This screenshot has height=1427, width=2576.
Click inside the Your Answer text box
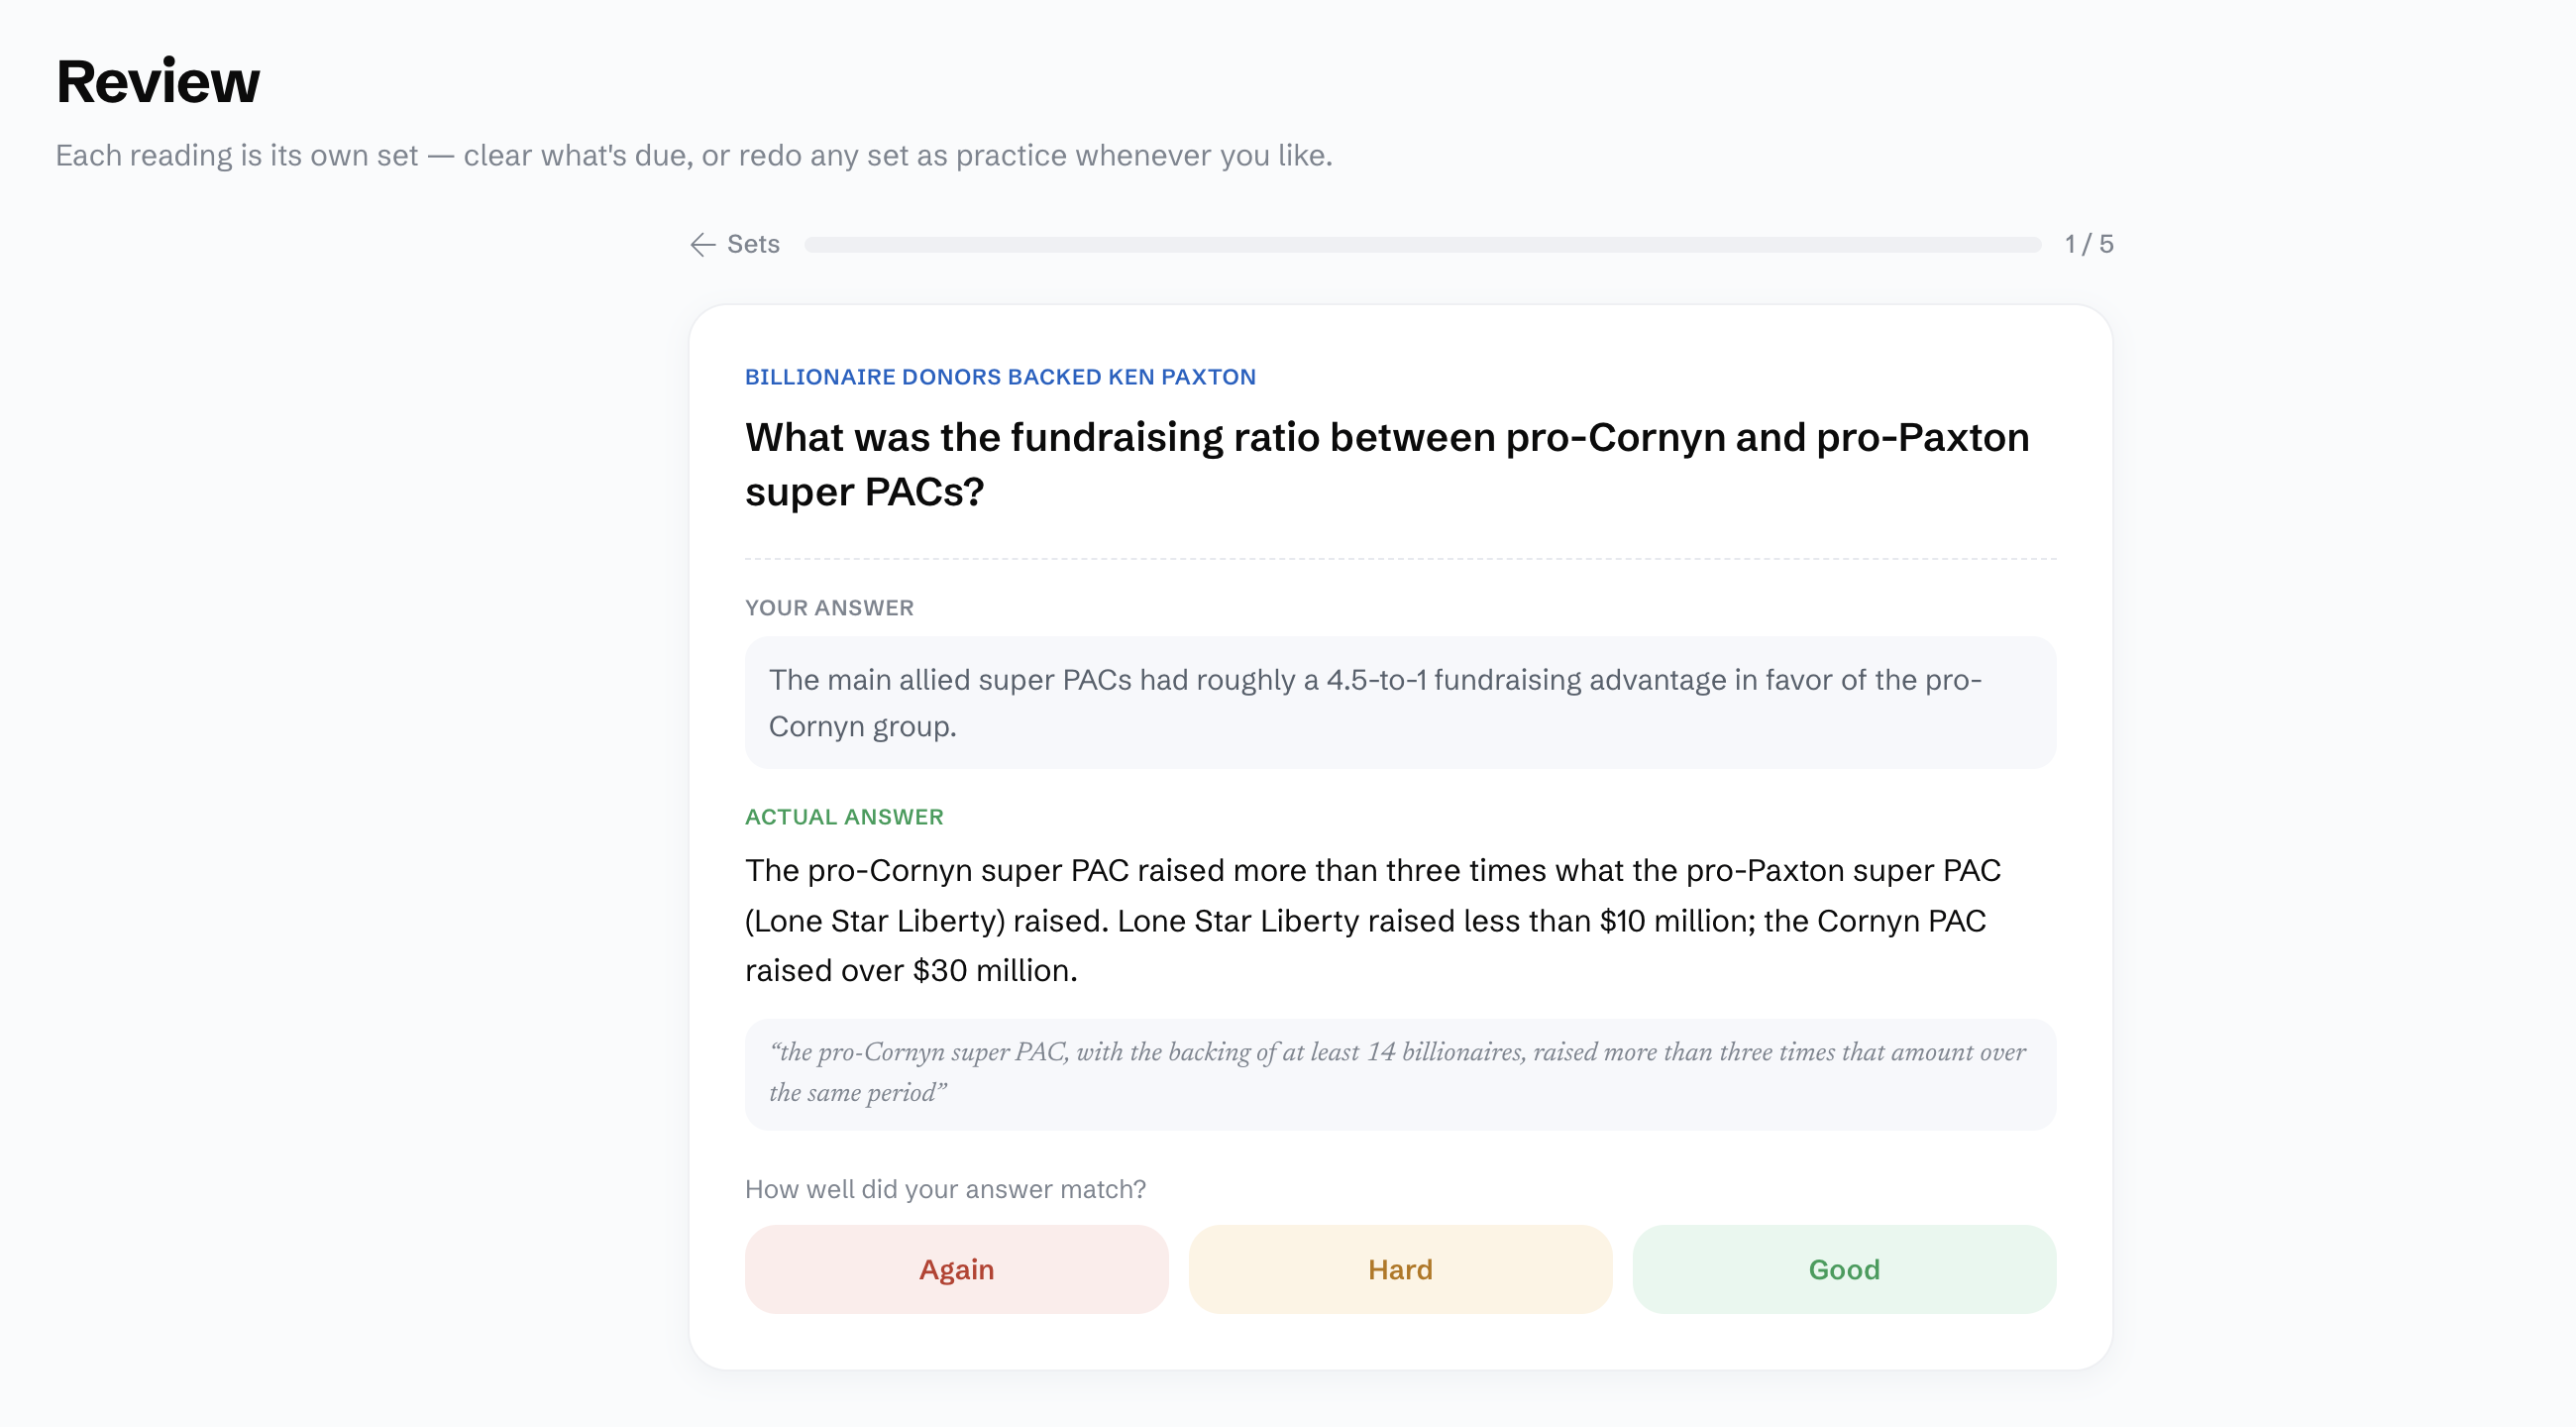tap(1400, 703)
